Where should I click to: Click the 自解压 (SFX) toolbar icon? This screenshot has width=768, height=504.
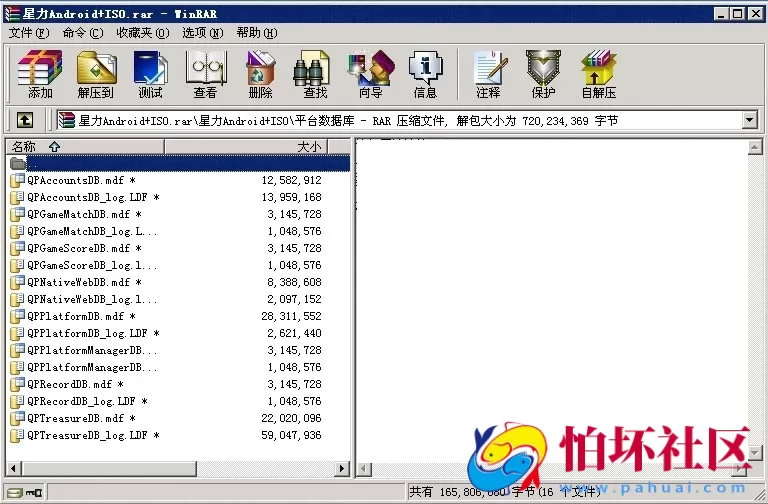tap(598, 73)
